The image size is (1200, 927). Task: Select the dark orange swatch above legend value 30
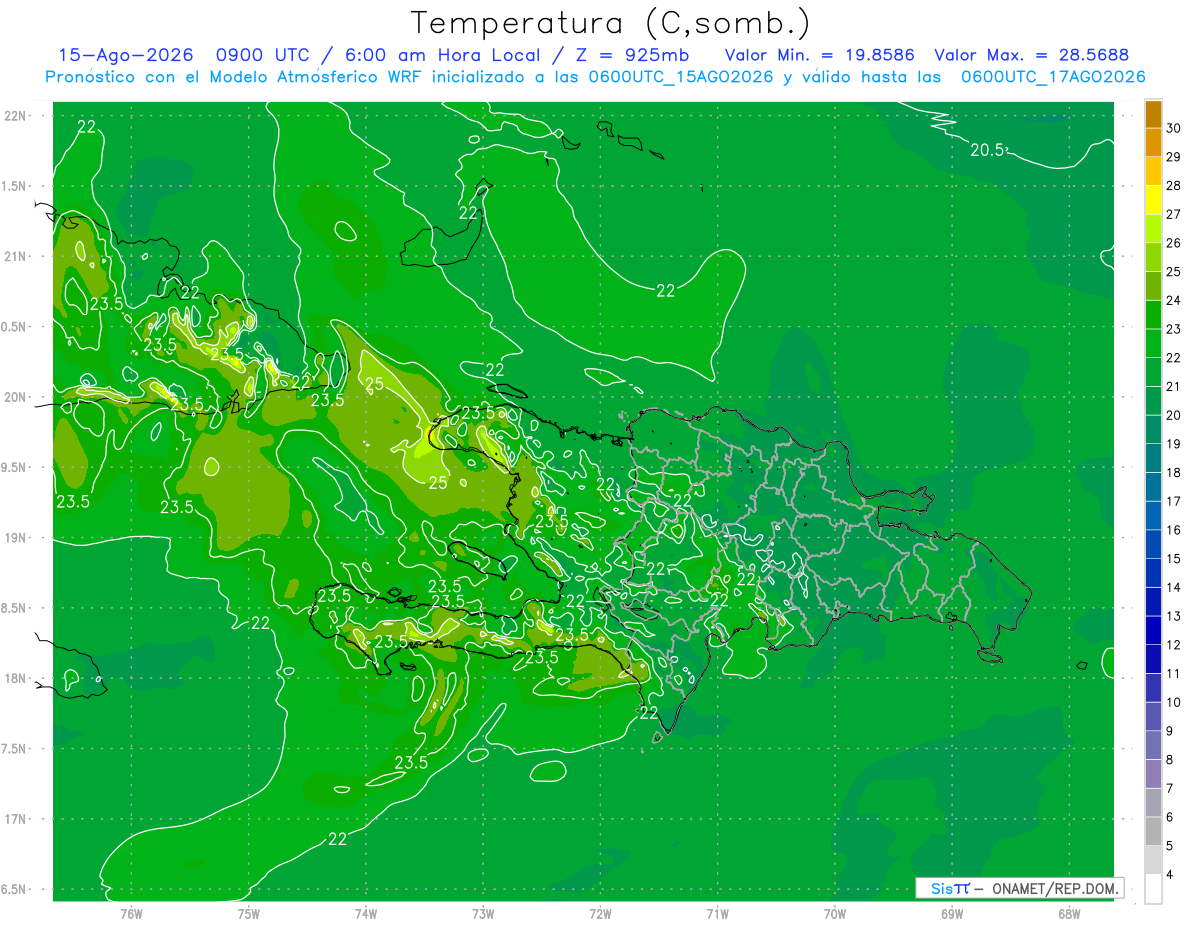coord(1153,114)
